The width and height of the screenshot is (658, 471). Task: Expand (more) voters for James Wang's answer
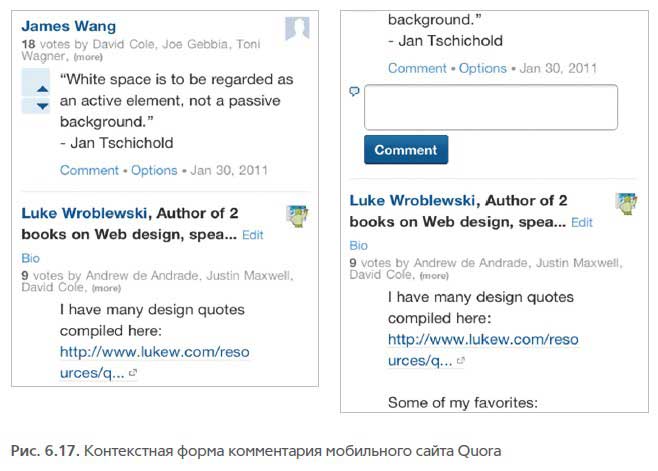coord(88,57)
